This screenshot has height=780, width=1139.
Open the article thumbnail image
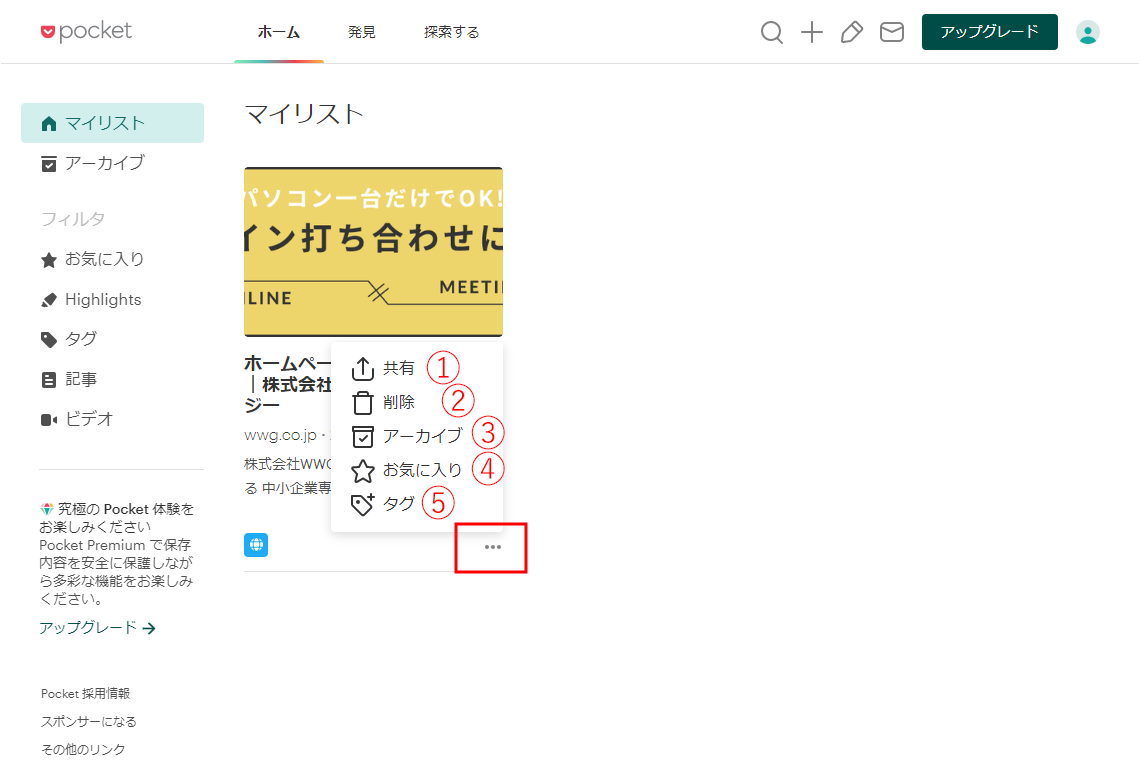(373, 252)
